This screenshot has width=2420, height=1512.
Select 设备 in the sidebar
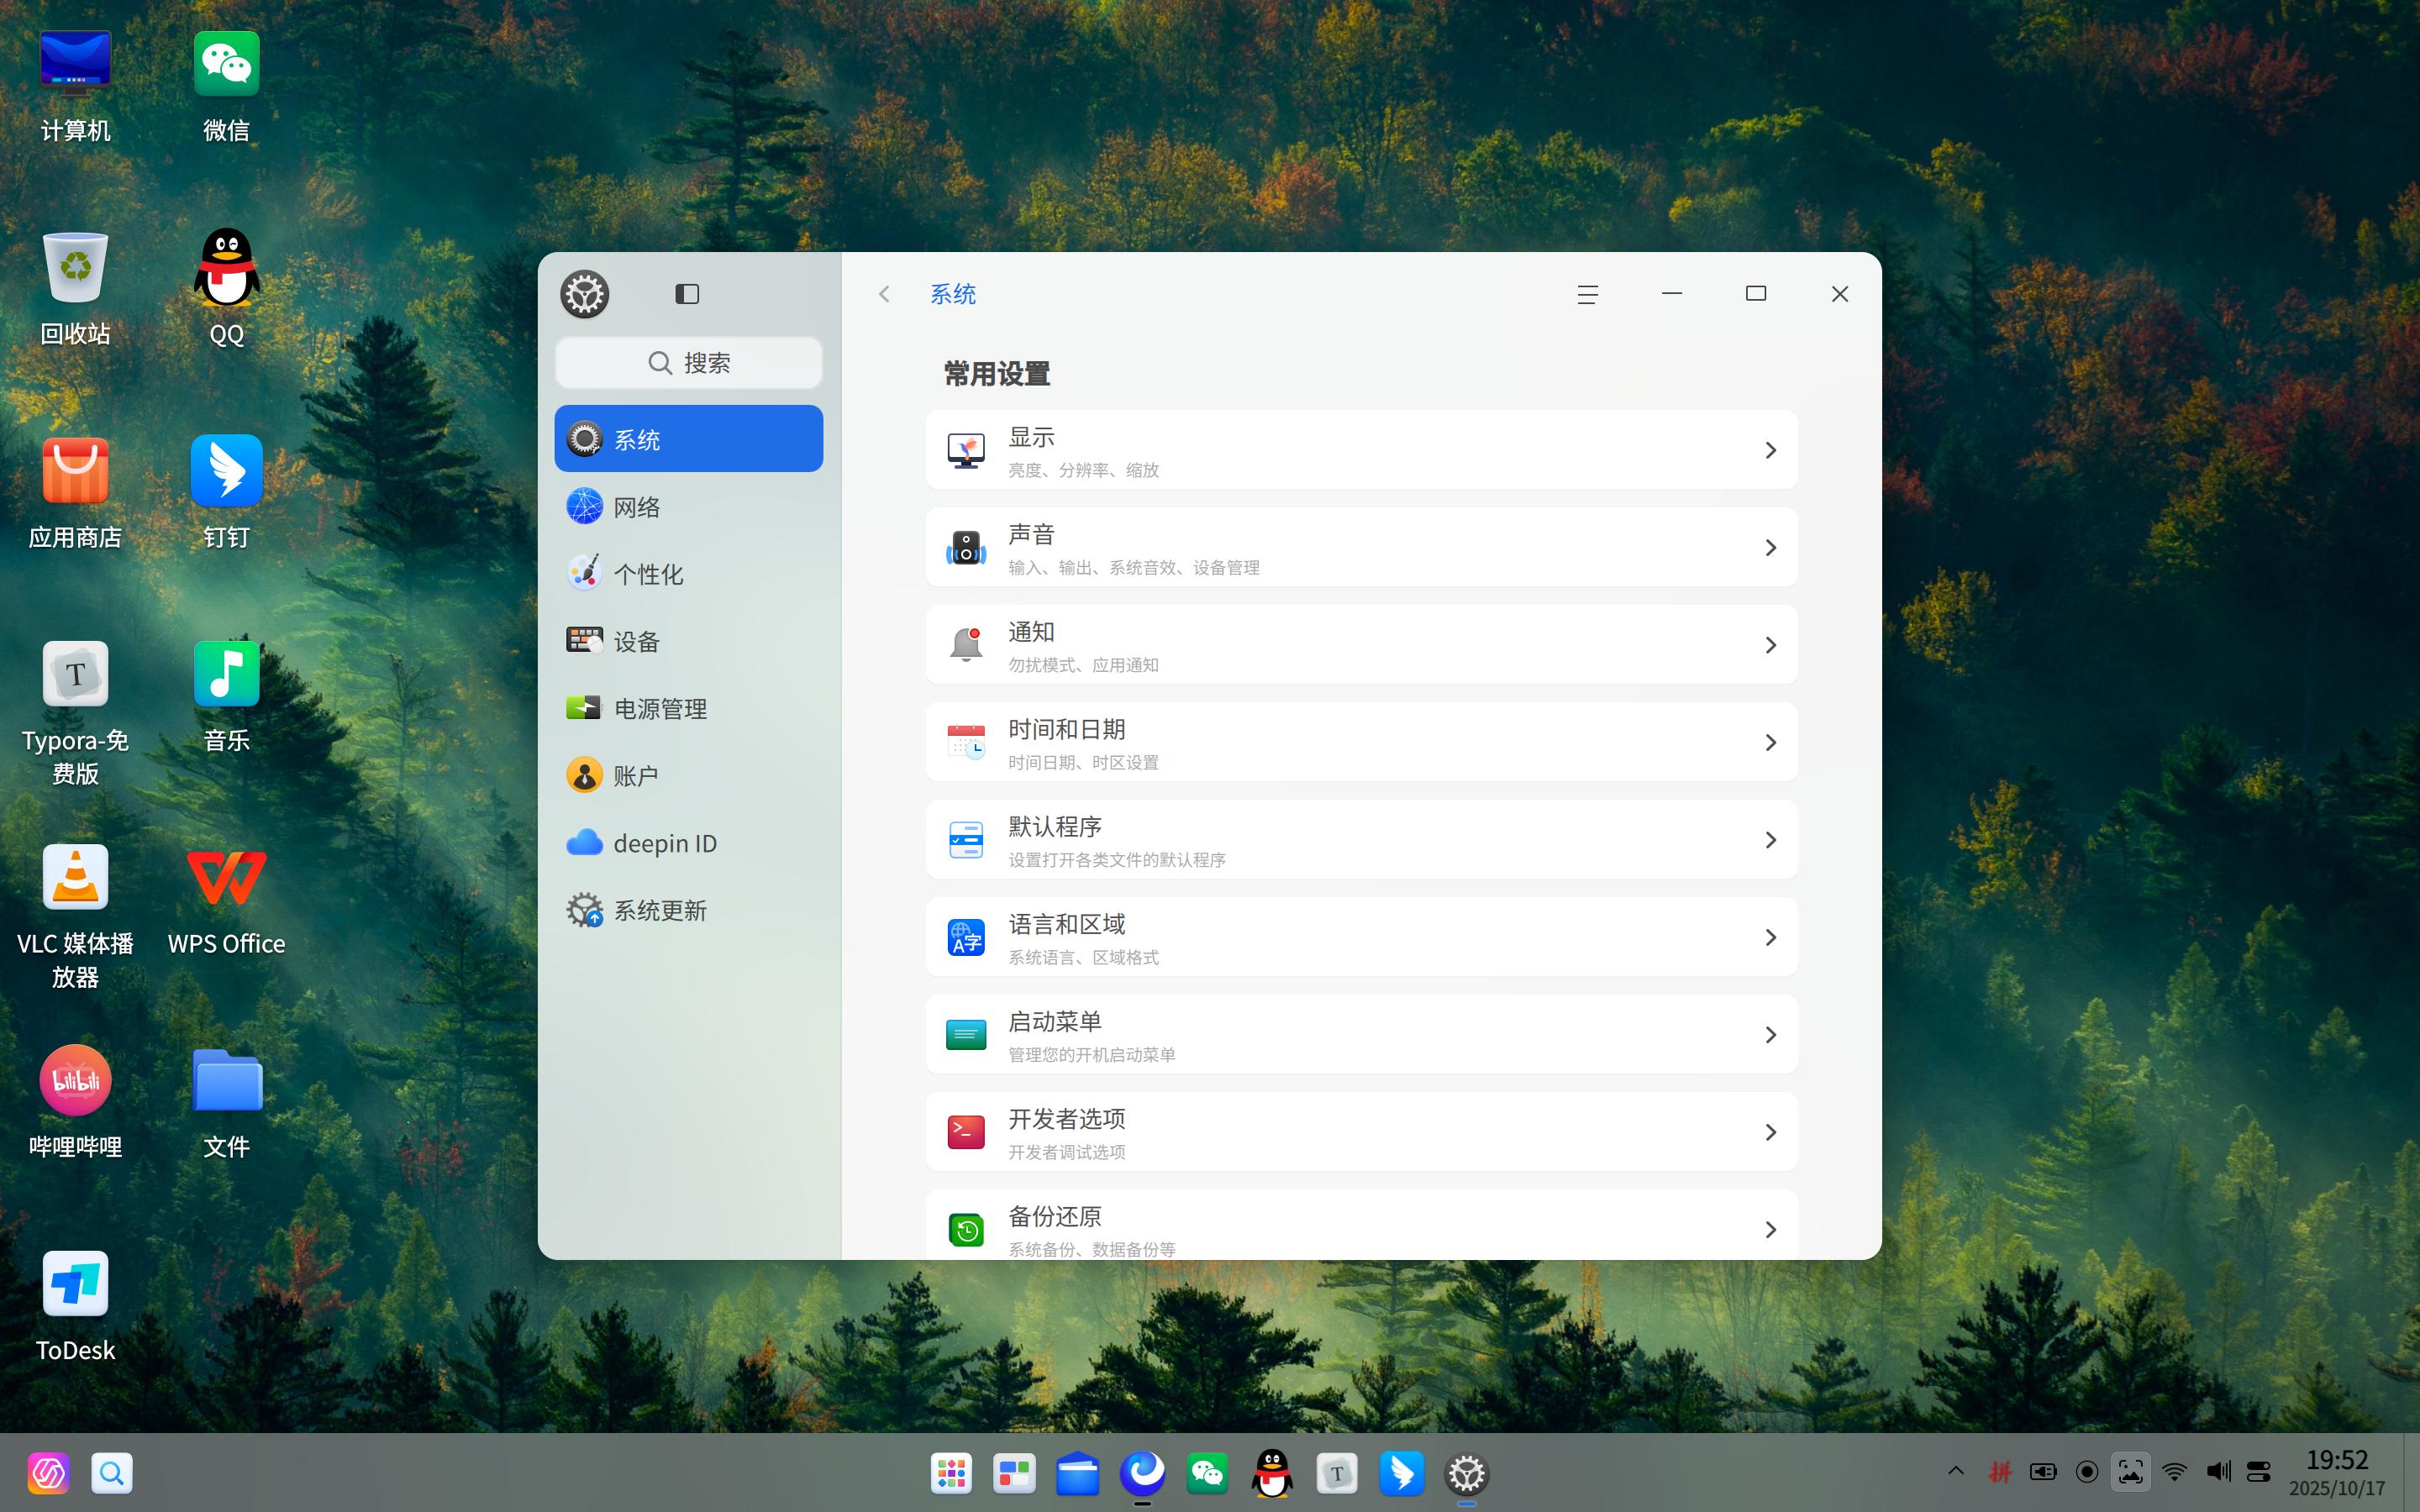point(689,640)
